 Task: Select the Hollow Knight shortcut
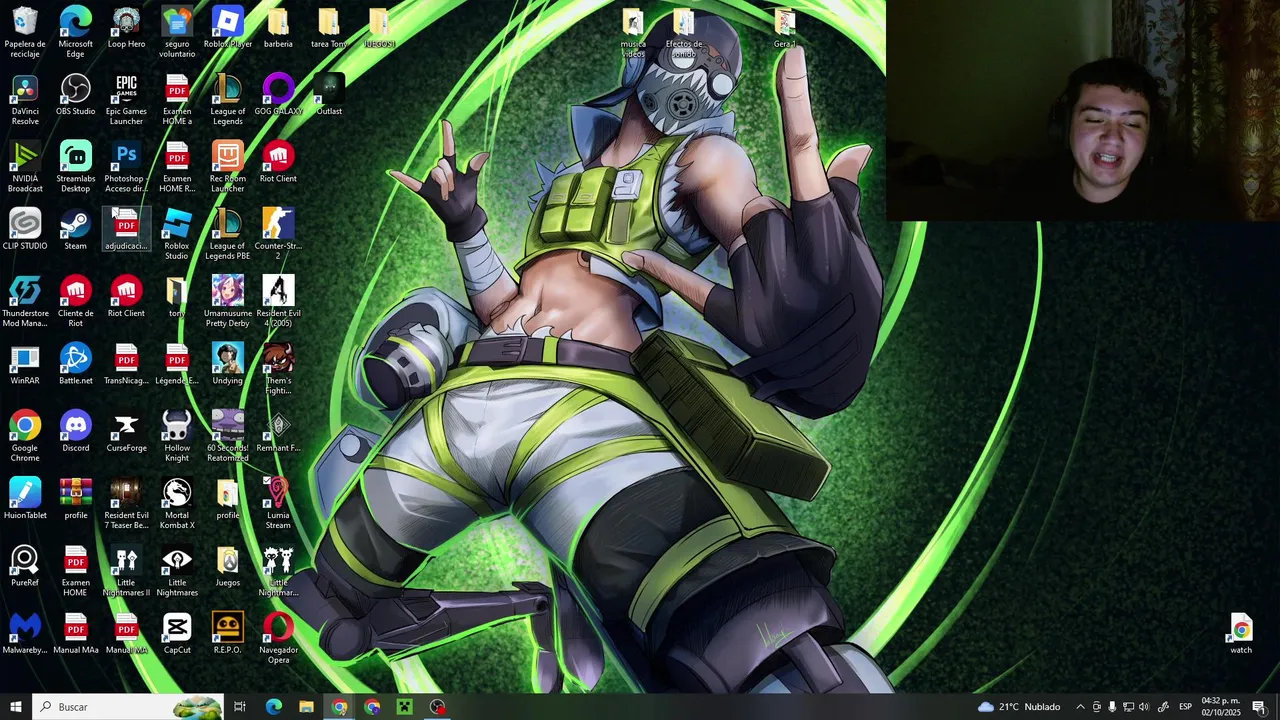click(177, 435)
